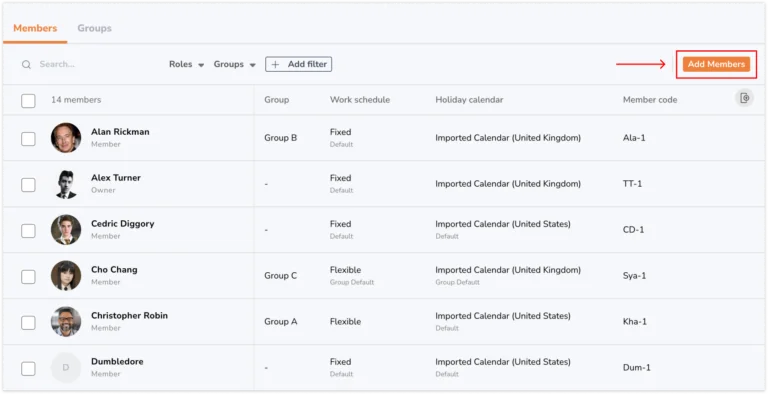Click the Add filter button
This screenshot has width=768, height=394.
coord(299,64)
